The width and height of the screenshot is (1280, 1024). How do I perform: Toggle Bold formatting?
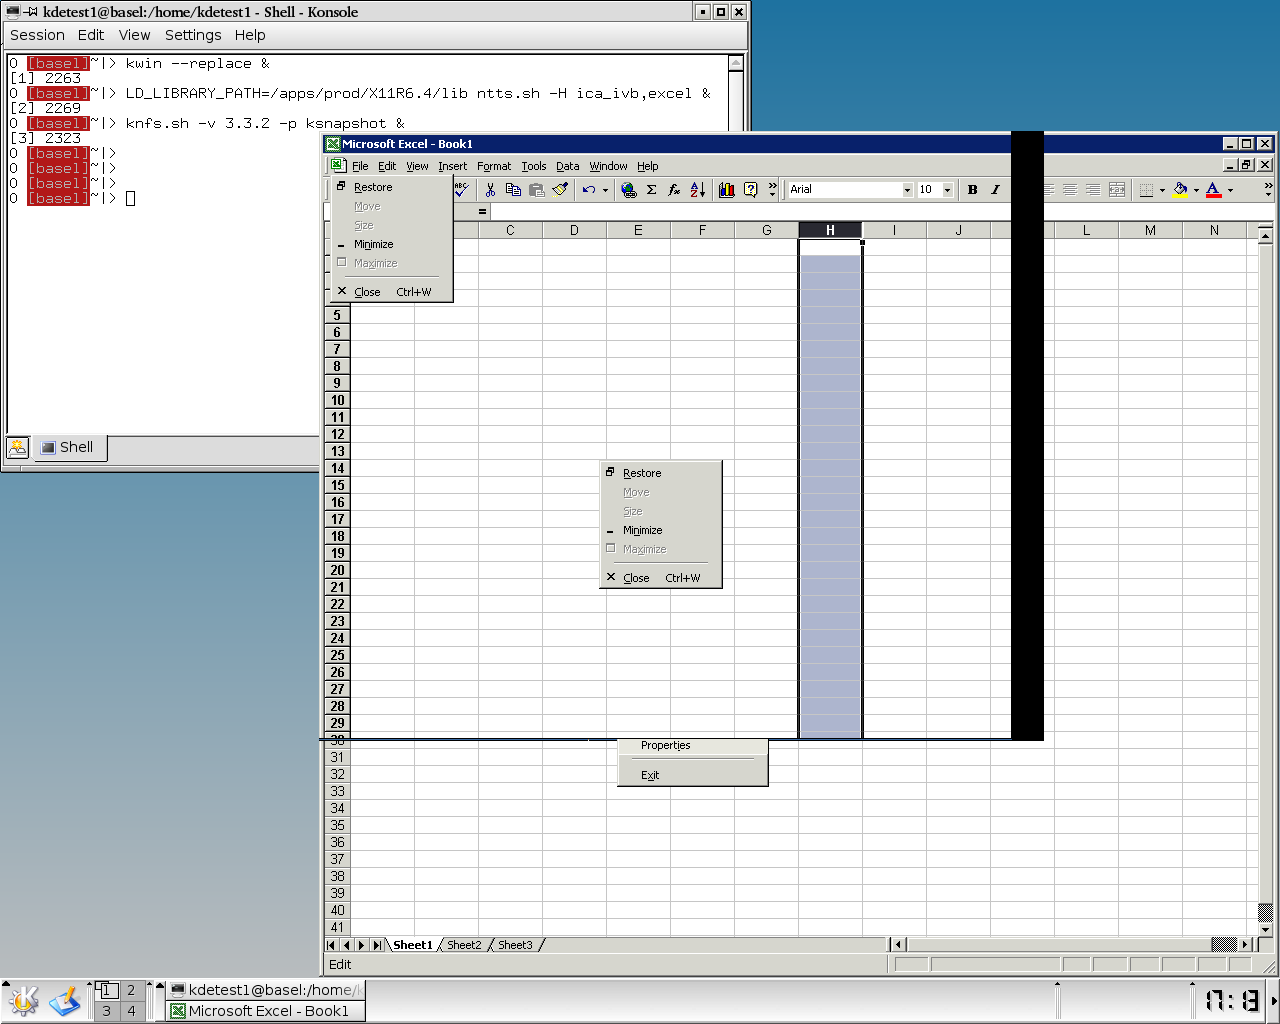pos(972,189)
